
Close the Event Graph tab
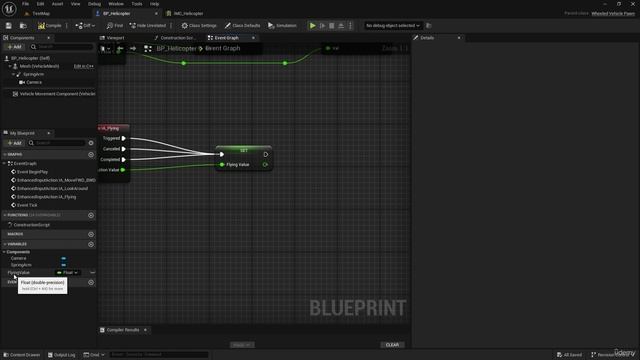tap(253, 38)
